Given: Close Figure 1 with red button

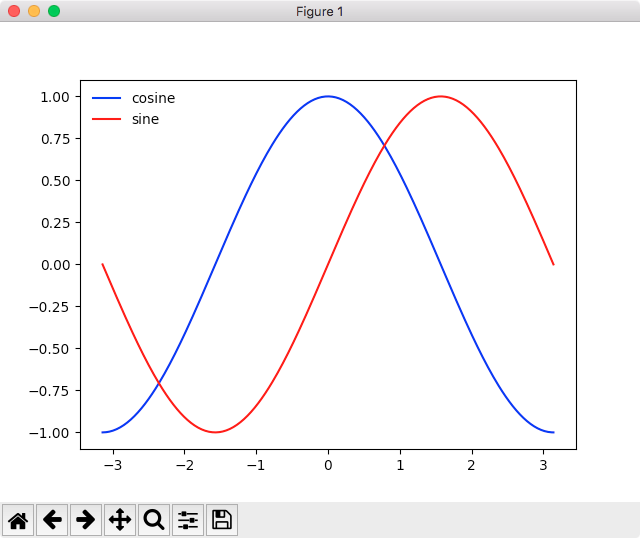Looking at the screenshot, I should click(x=14, y=11).
